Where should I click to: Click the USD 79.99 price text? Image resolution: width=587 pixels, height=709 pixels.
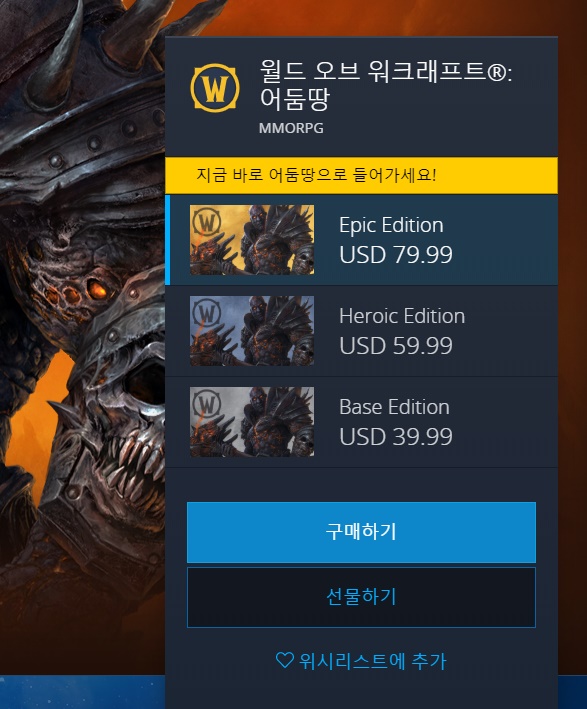point(396,255)
